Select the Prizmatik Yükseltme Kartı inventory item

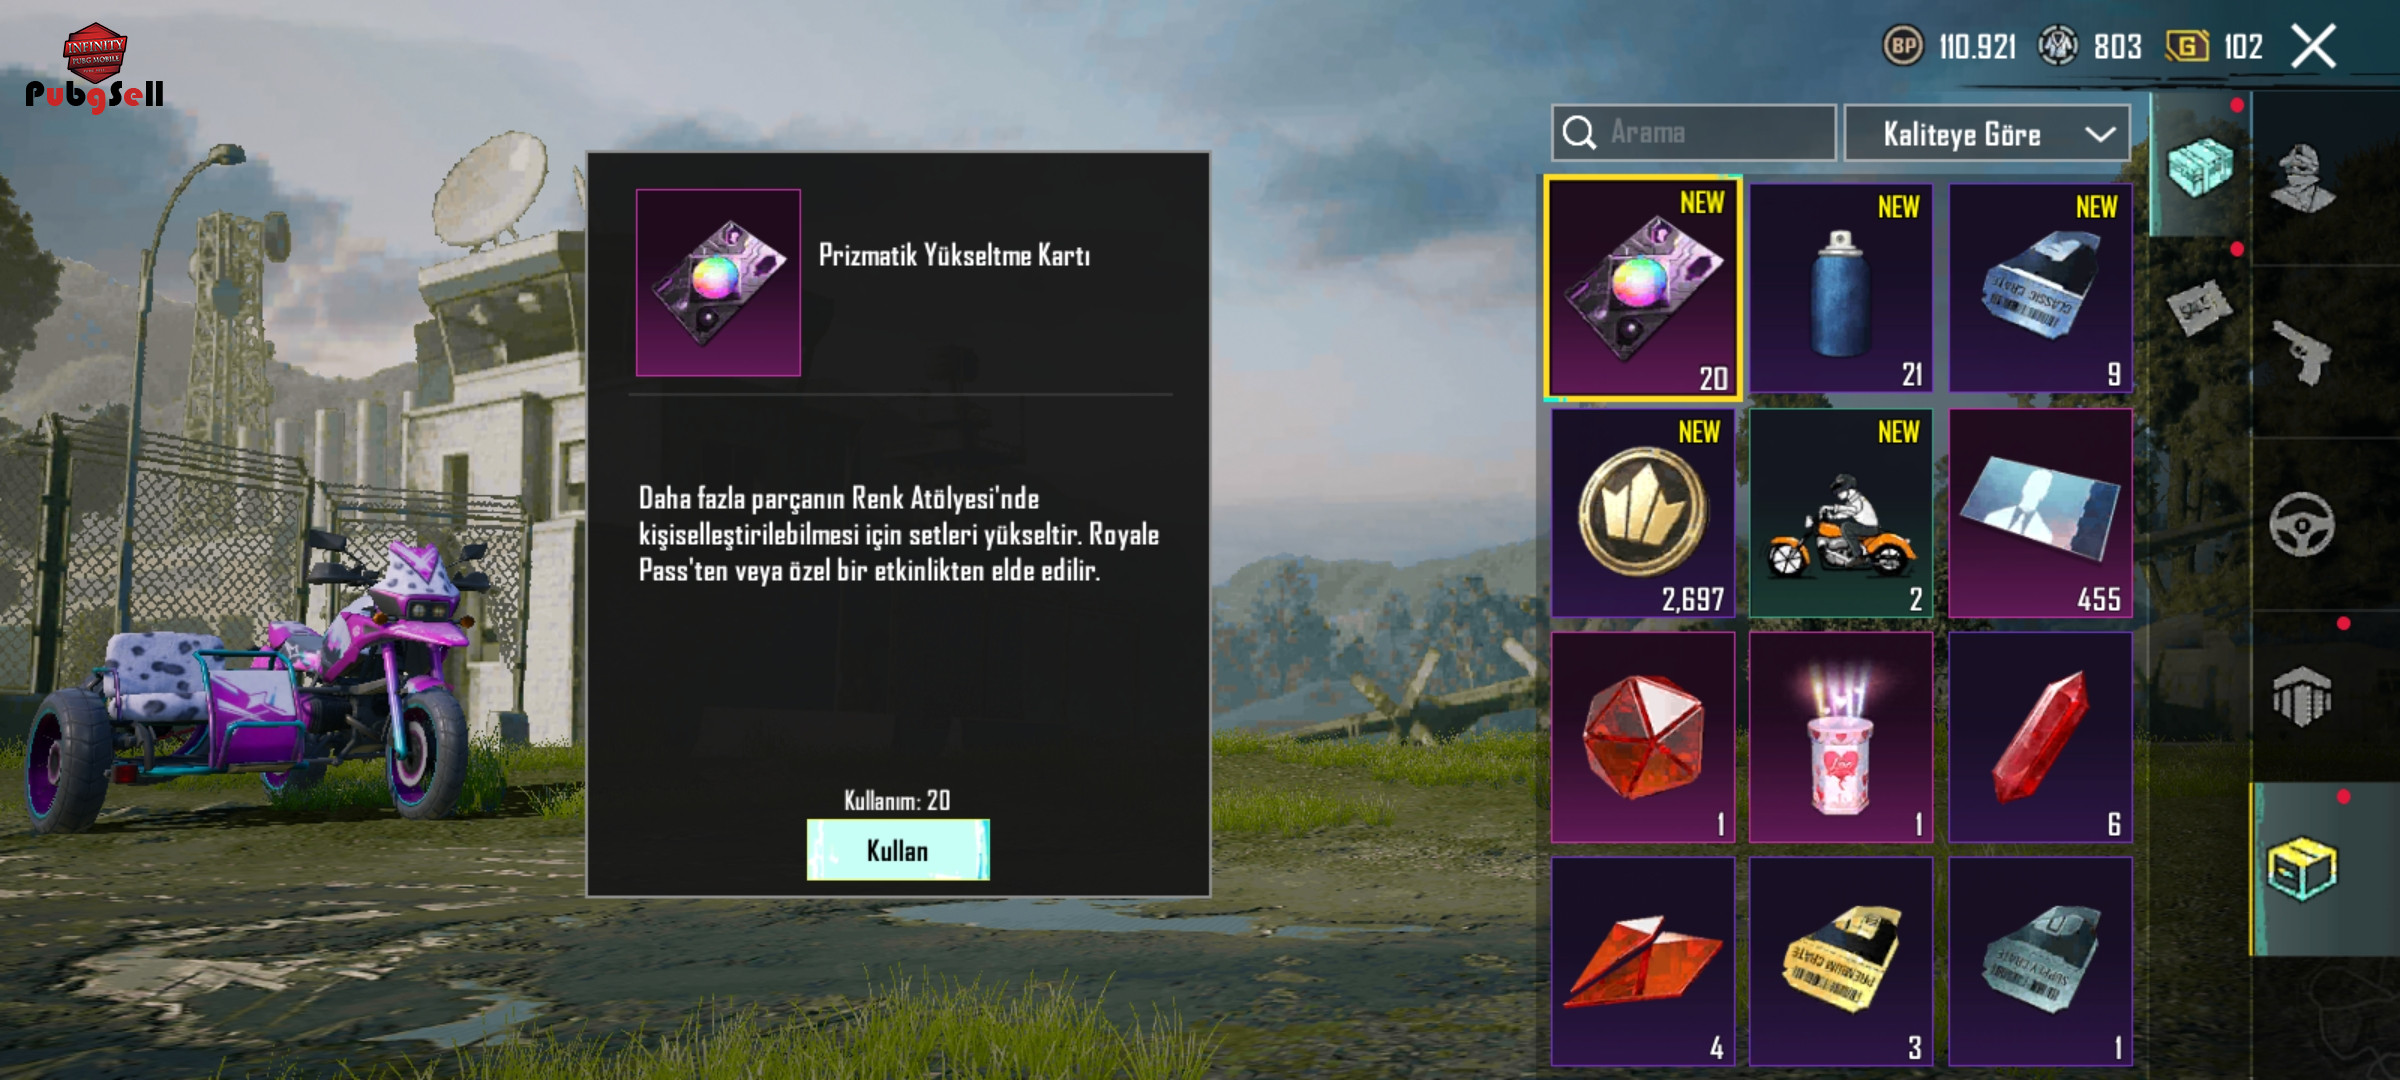tap(1643, 288)
